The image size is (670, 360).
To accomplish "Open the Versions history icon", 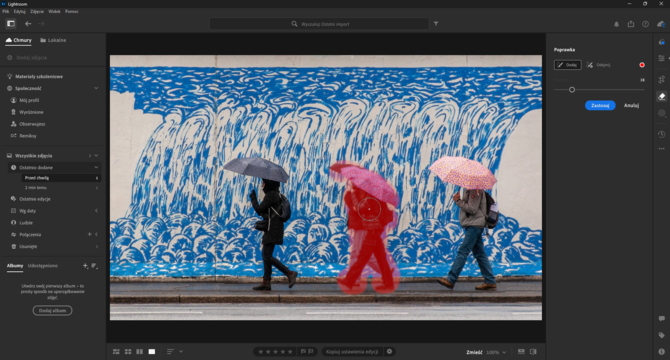I will 661,134.
